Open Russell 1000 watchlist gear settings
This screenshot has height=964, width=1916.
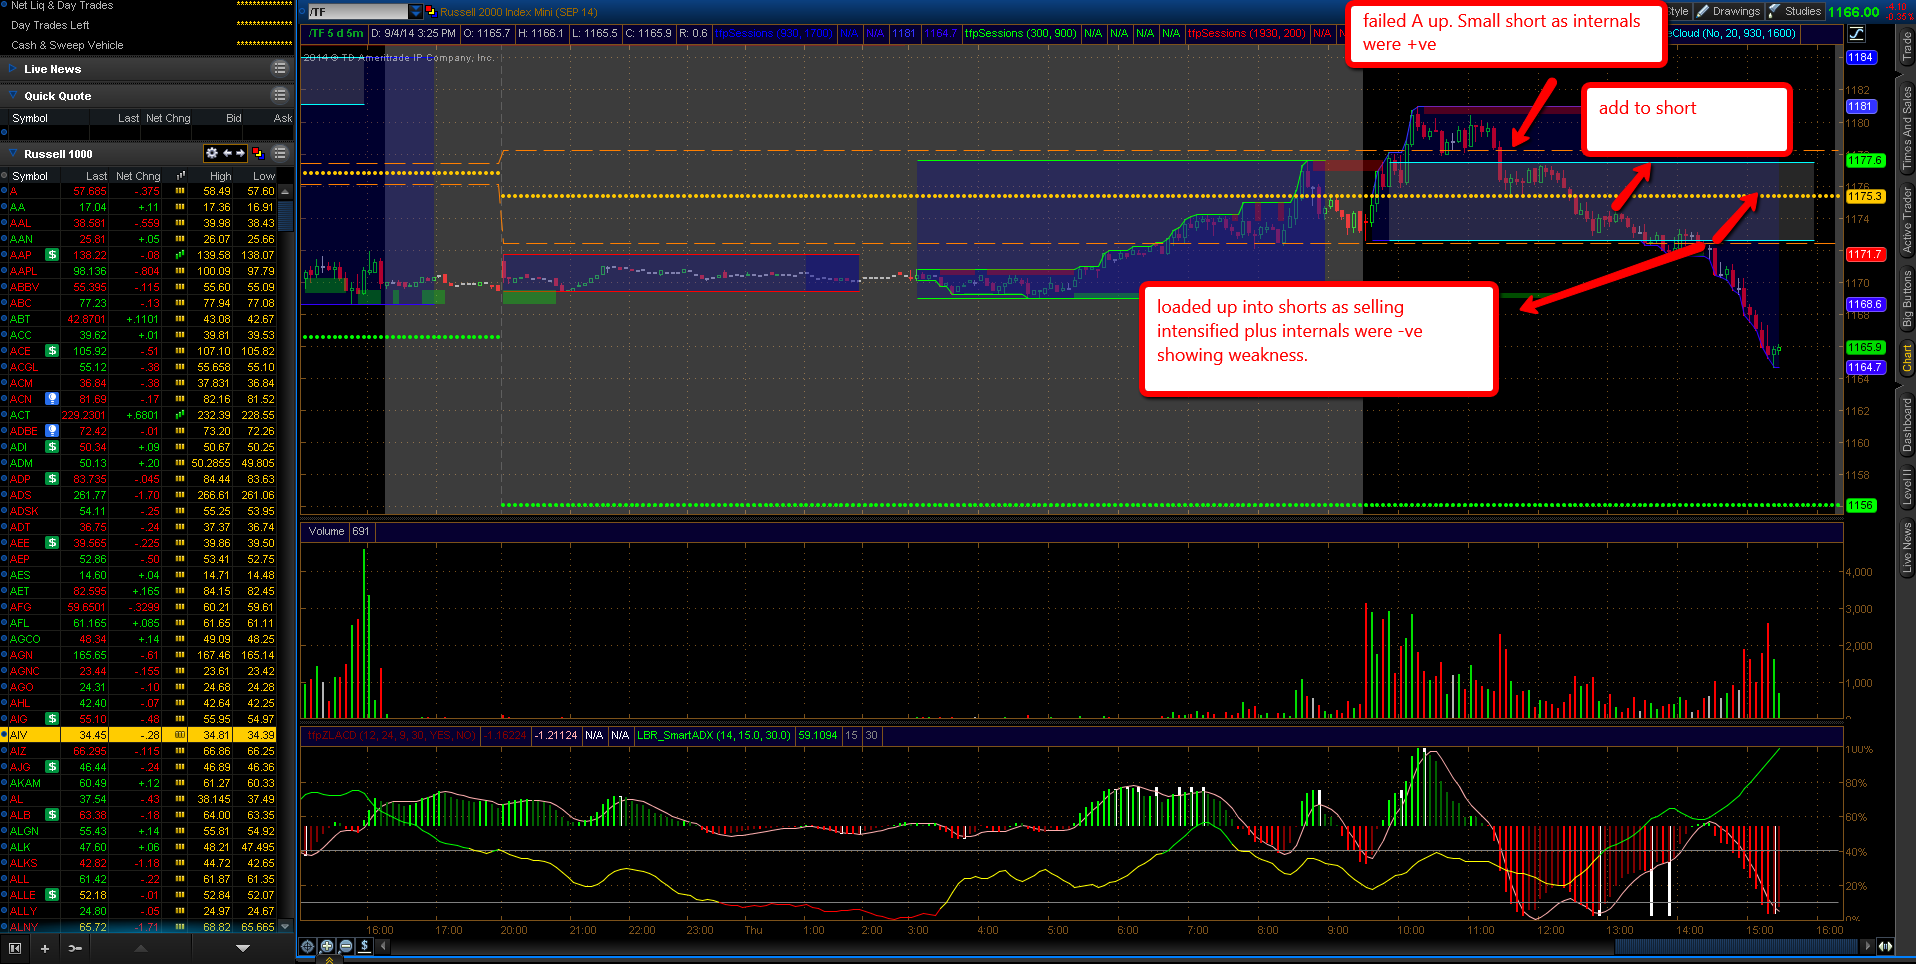pyautogui.click(x=211, y=153)
